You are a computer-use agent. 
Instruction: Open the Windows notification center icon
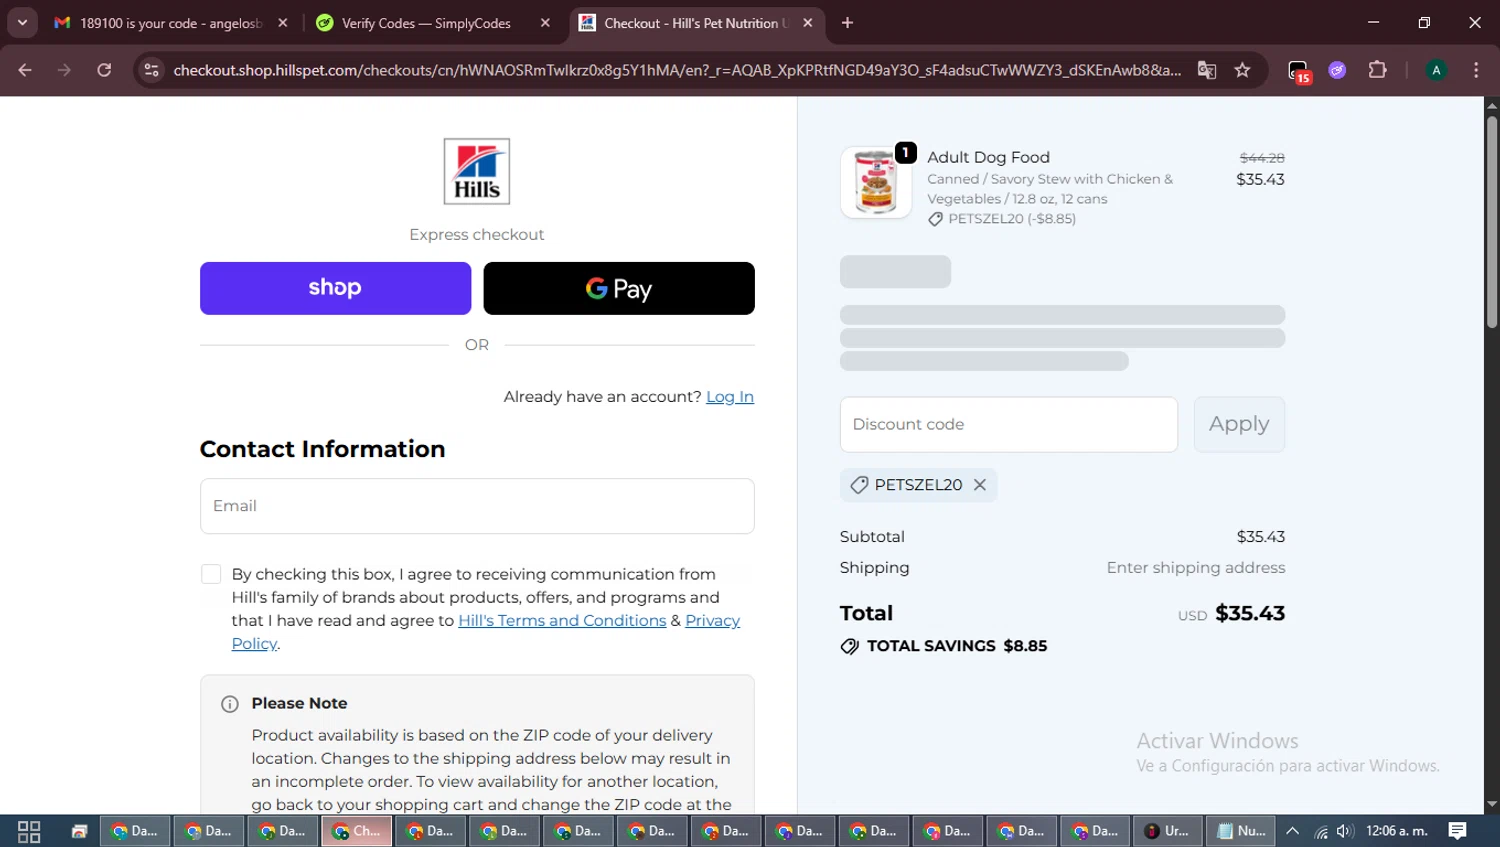pyautogui.click(x=1458, y=831)
